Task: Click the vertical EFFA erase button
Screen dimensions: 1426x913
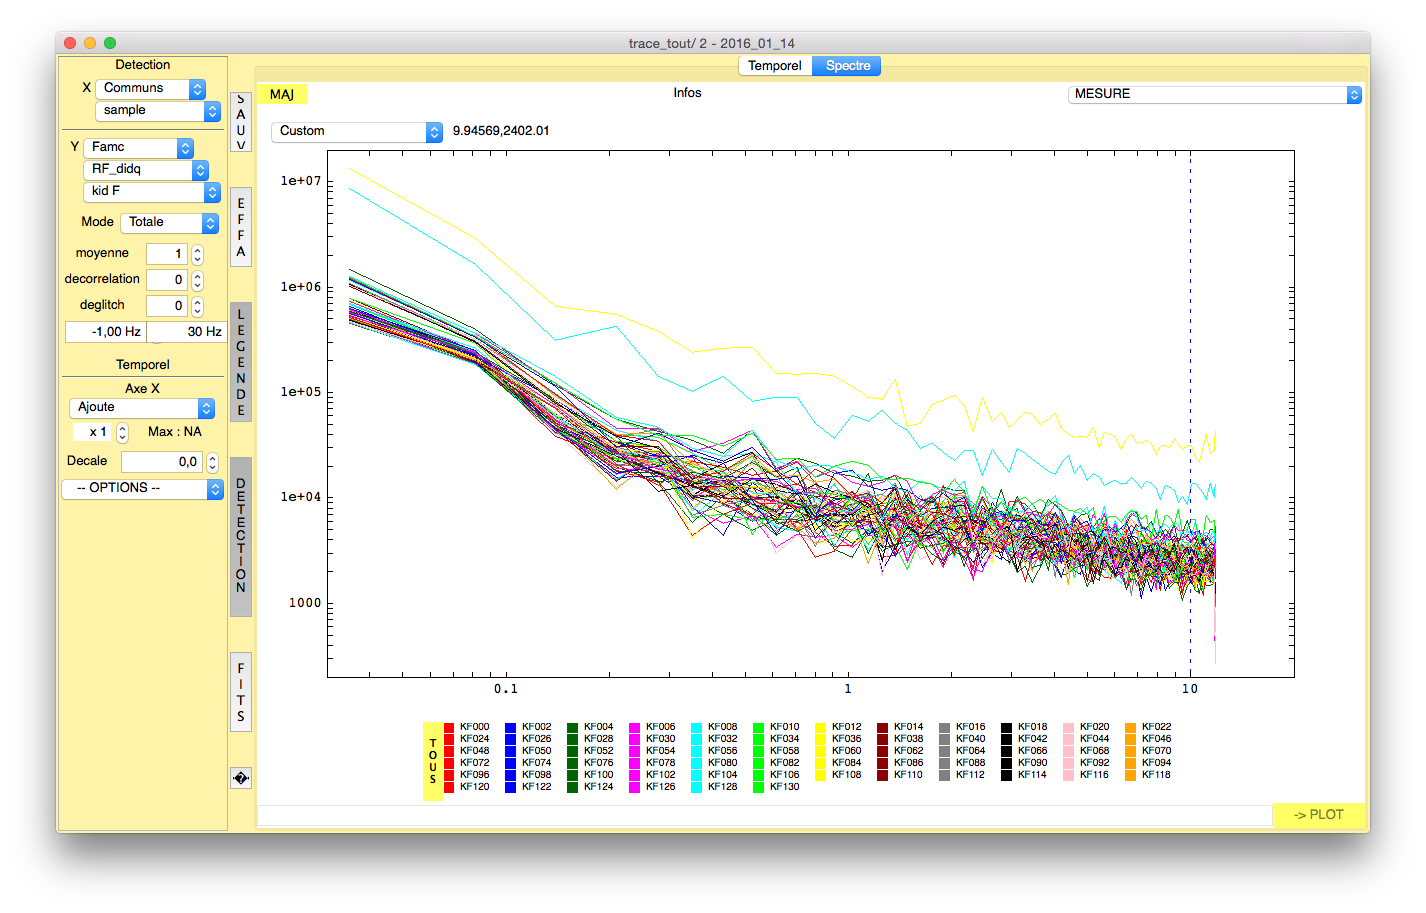Action: [240, 227]
